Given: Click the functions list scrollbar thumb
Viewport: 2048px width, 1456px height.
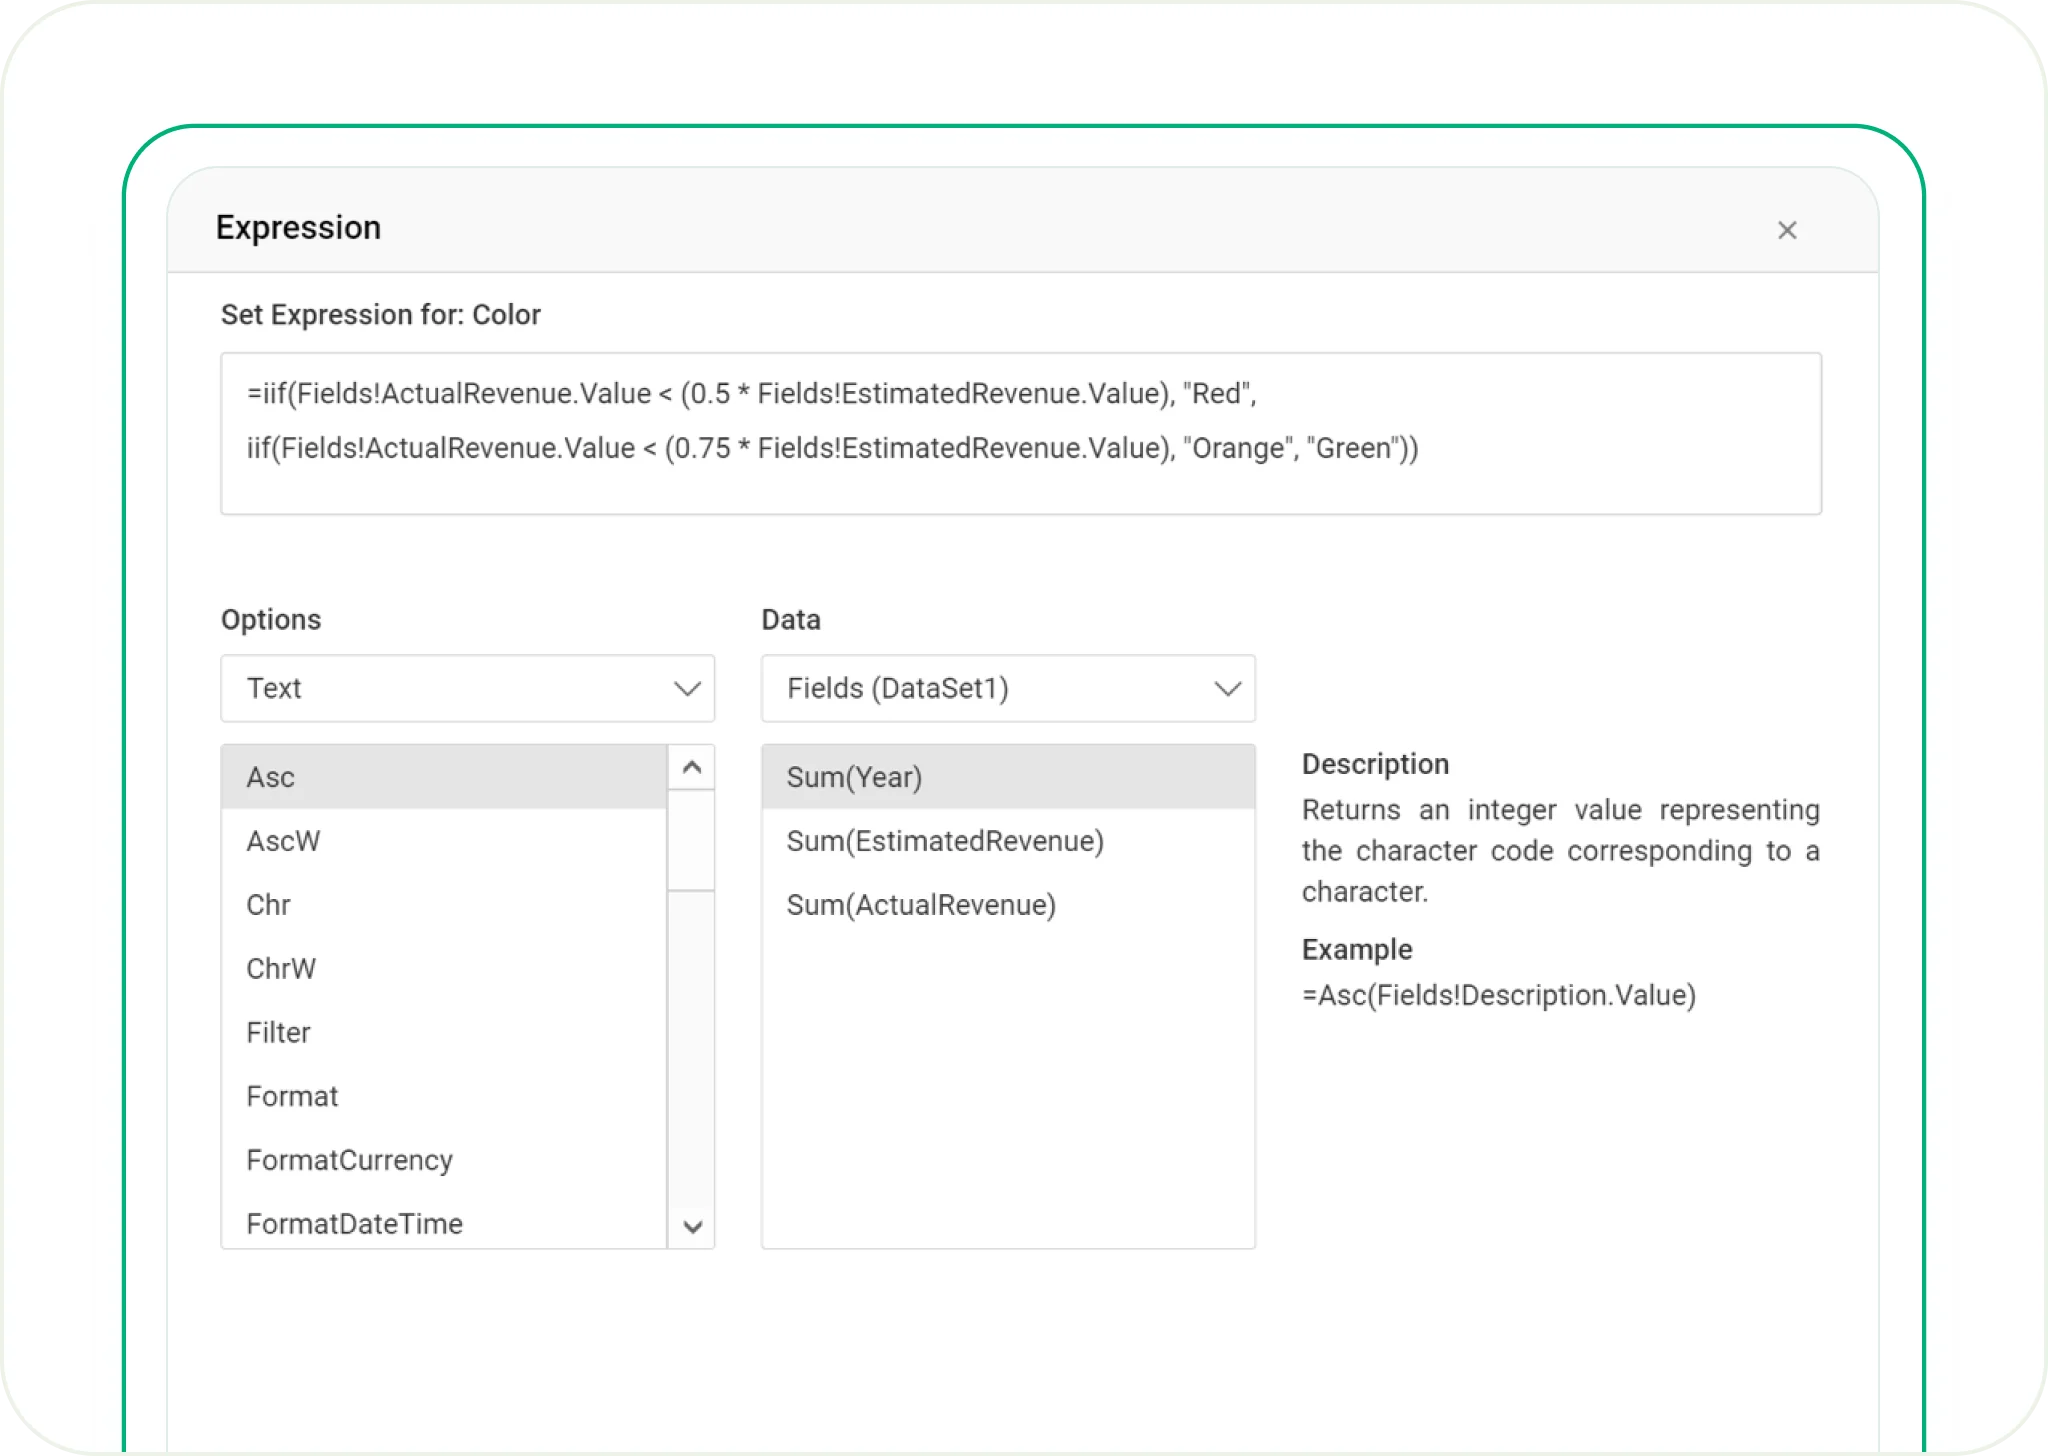Looking at the screenshot, I should 691,840.
